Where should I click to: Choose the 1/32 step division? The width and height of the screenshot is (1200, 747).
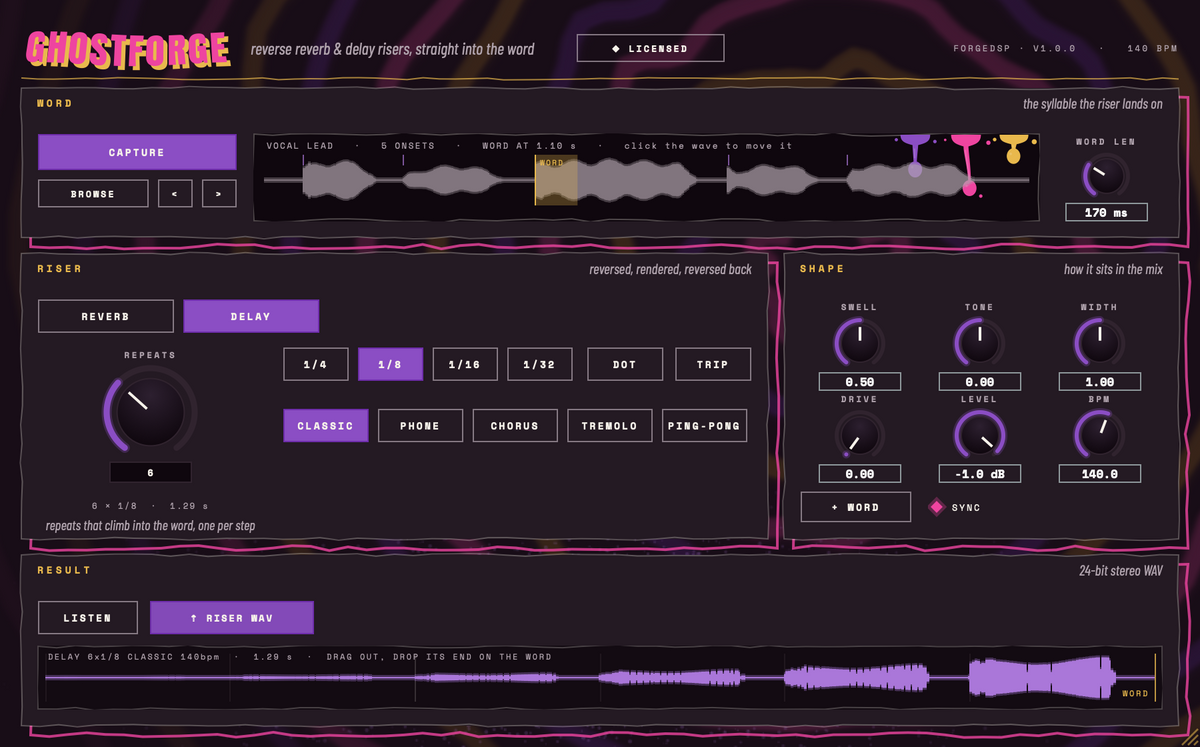539,364
